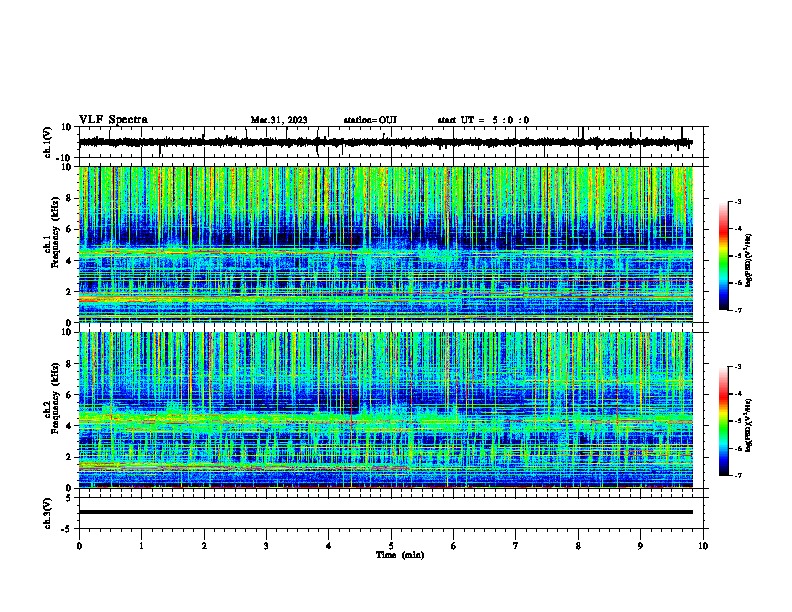
Task: Click the '5' tick on ch.3(V) axis
Action: pyautogui.click(x=69, y=498)
